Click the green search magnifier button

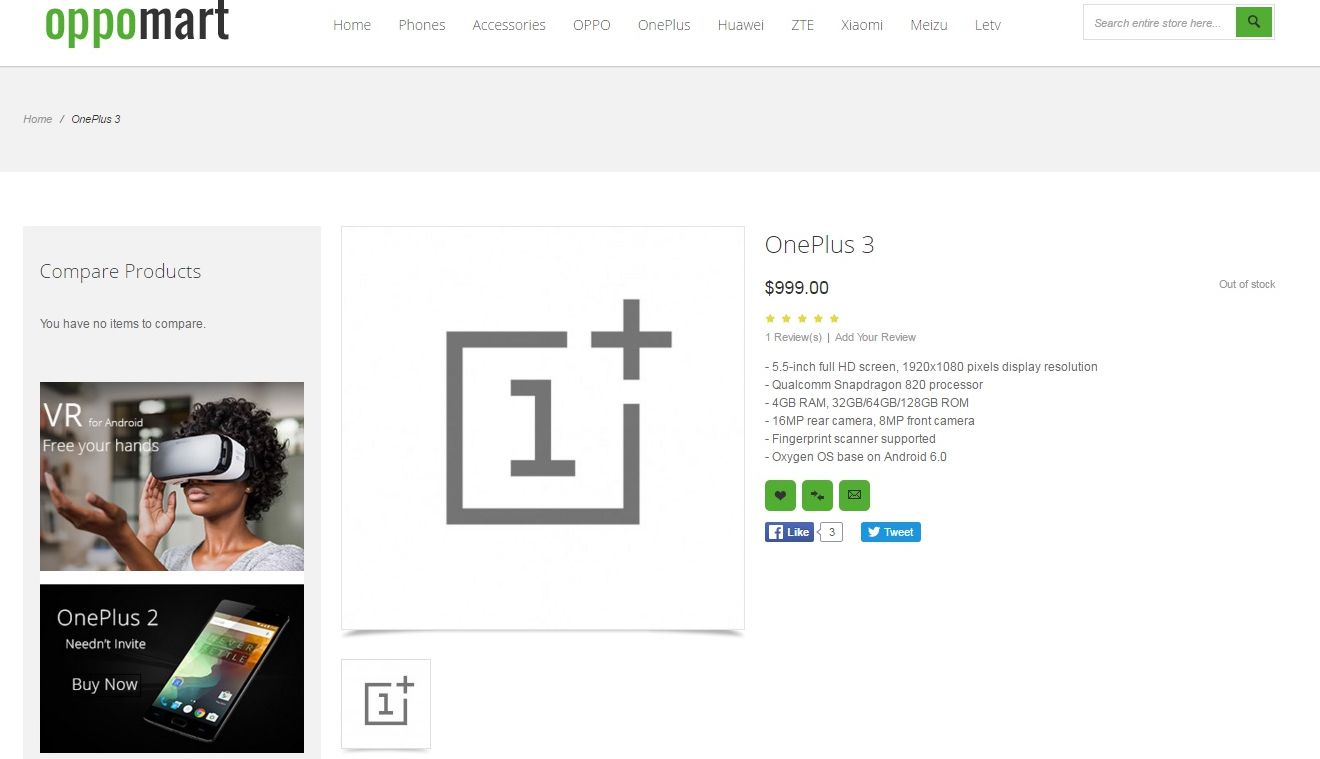[x=1253, y=22]
